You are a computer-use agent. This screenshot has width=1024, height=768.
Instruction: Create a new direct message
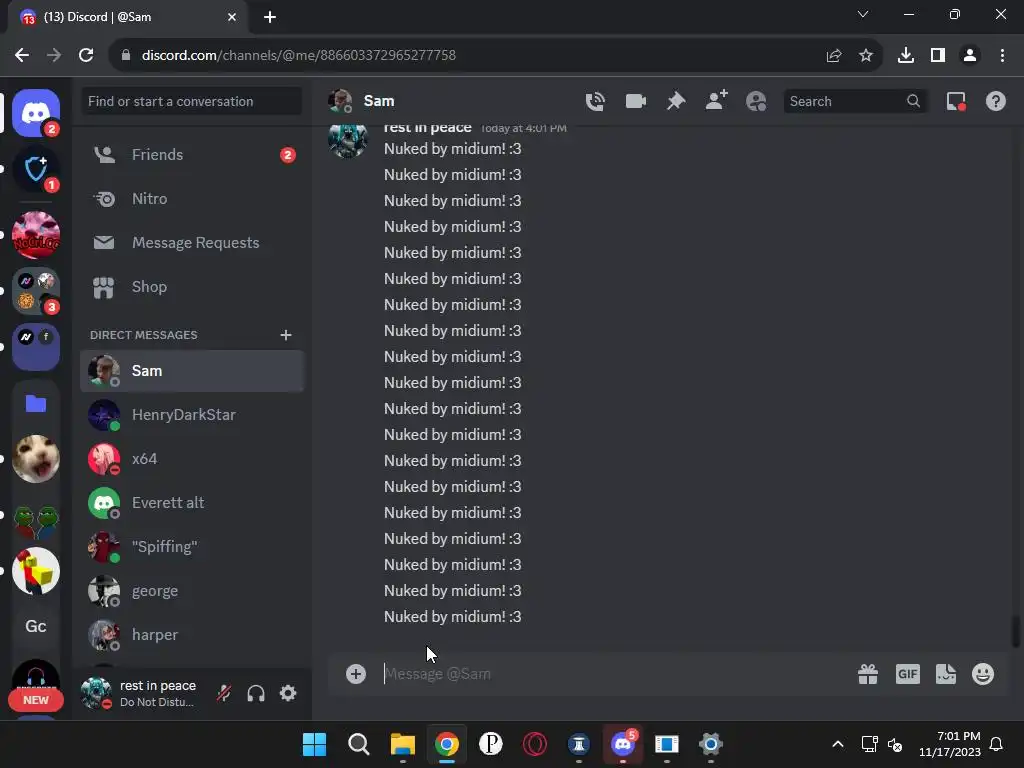tap(286, 335)
